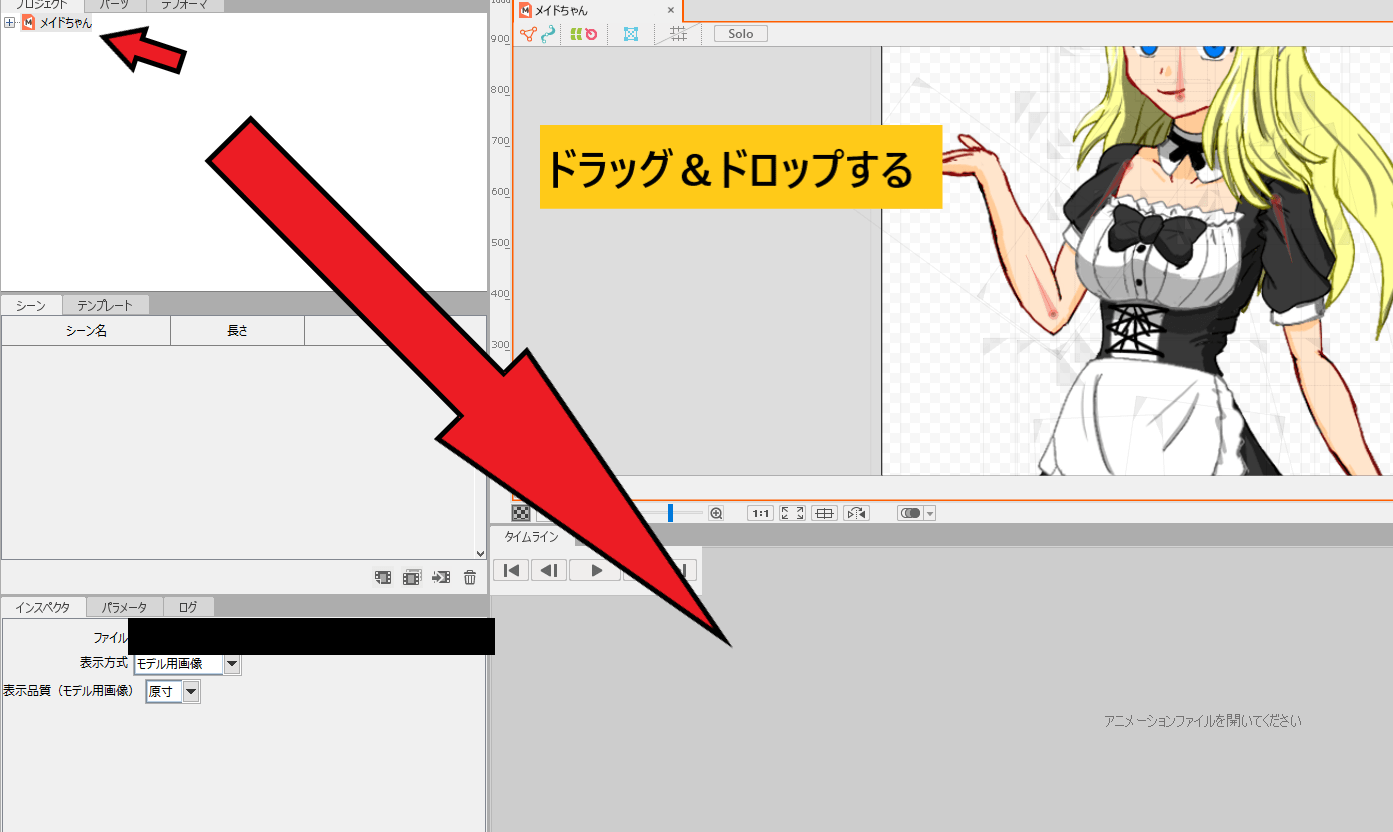The height and width of the screenshot is (832, 1393).
Task: Enable Solo display mode
Action: [x=739, y=33]
